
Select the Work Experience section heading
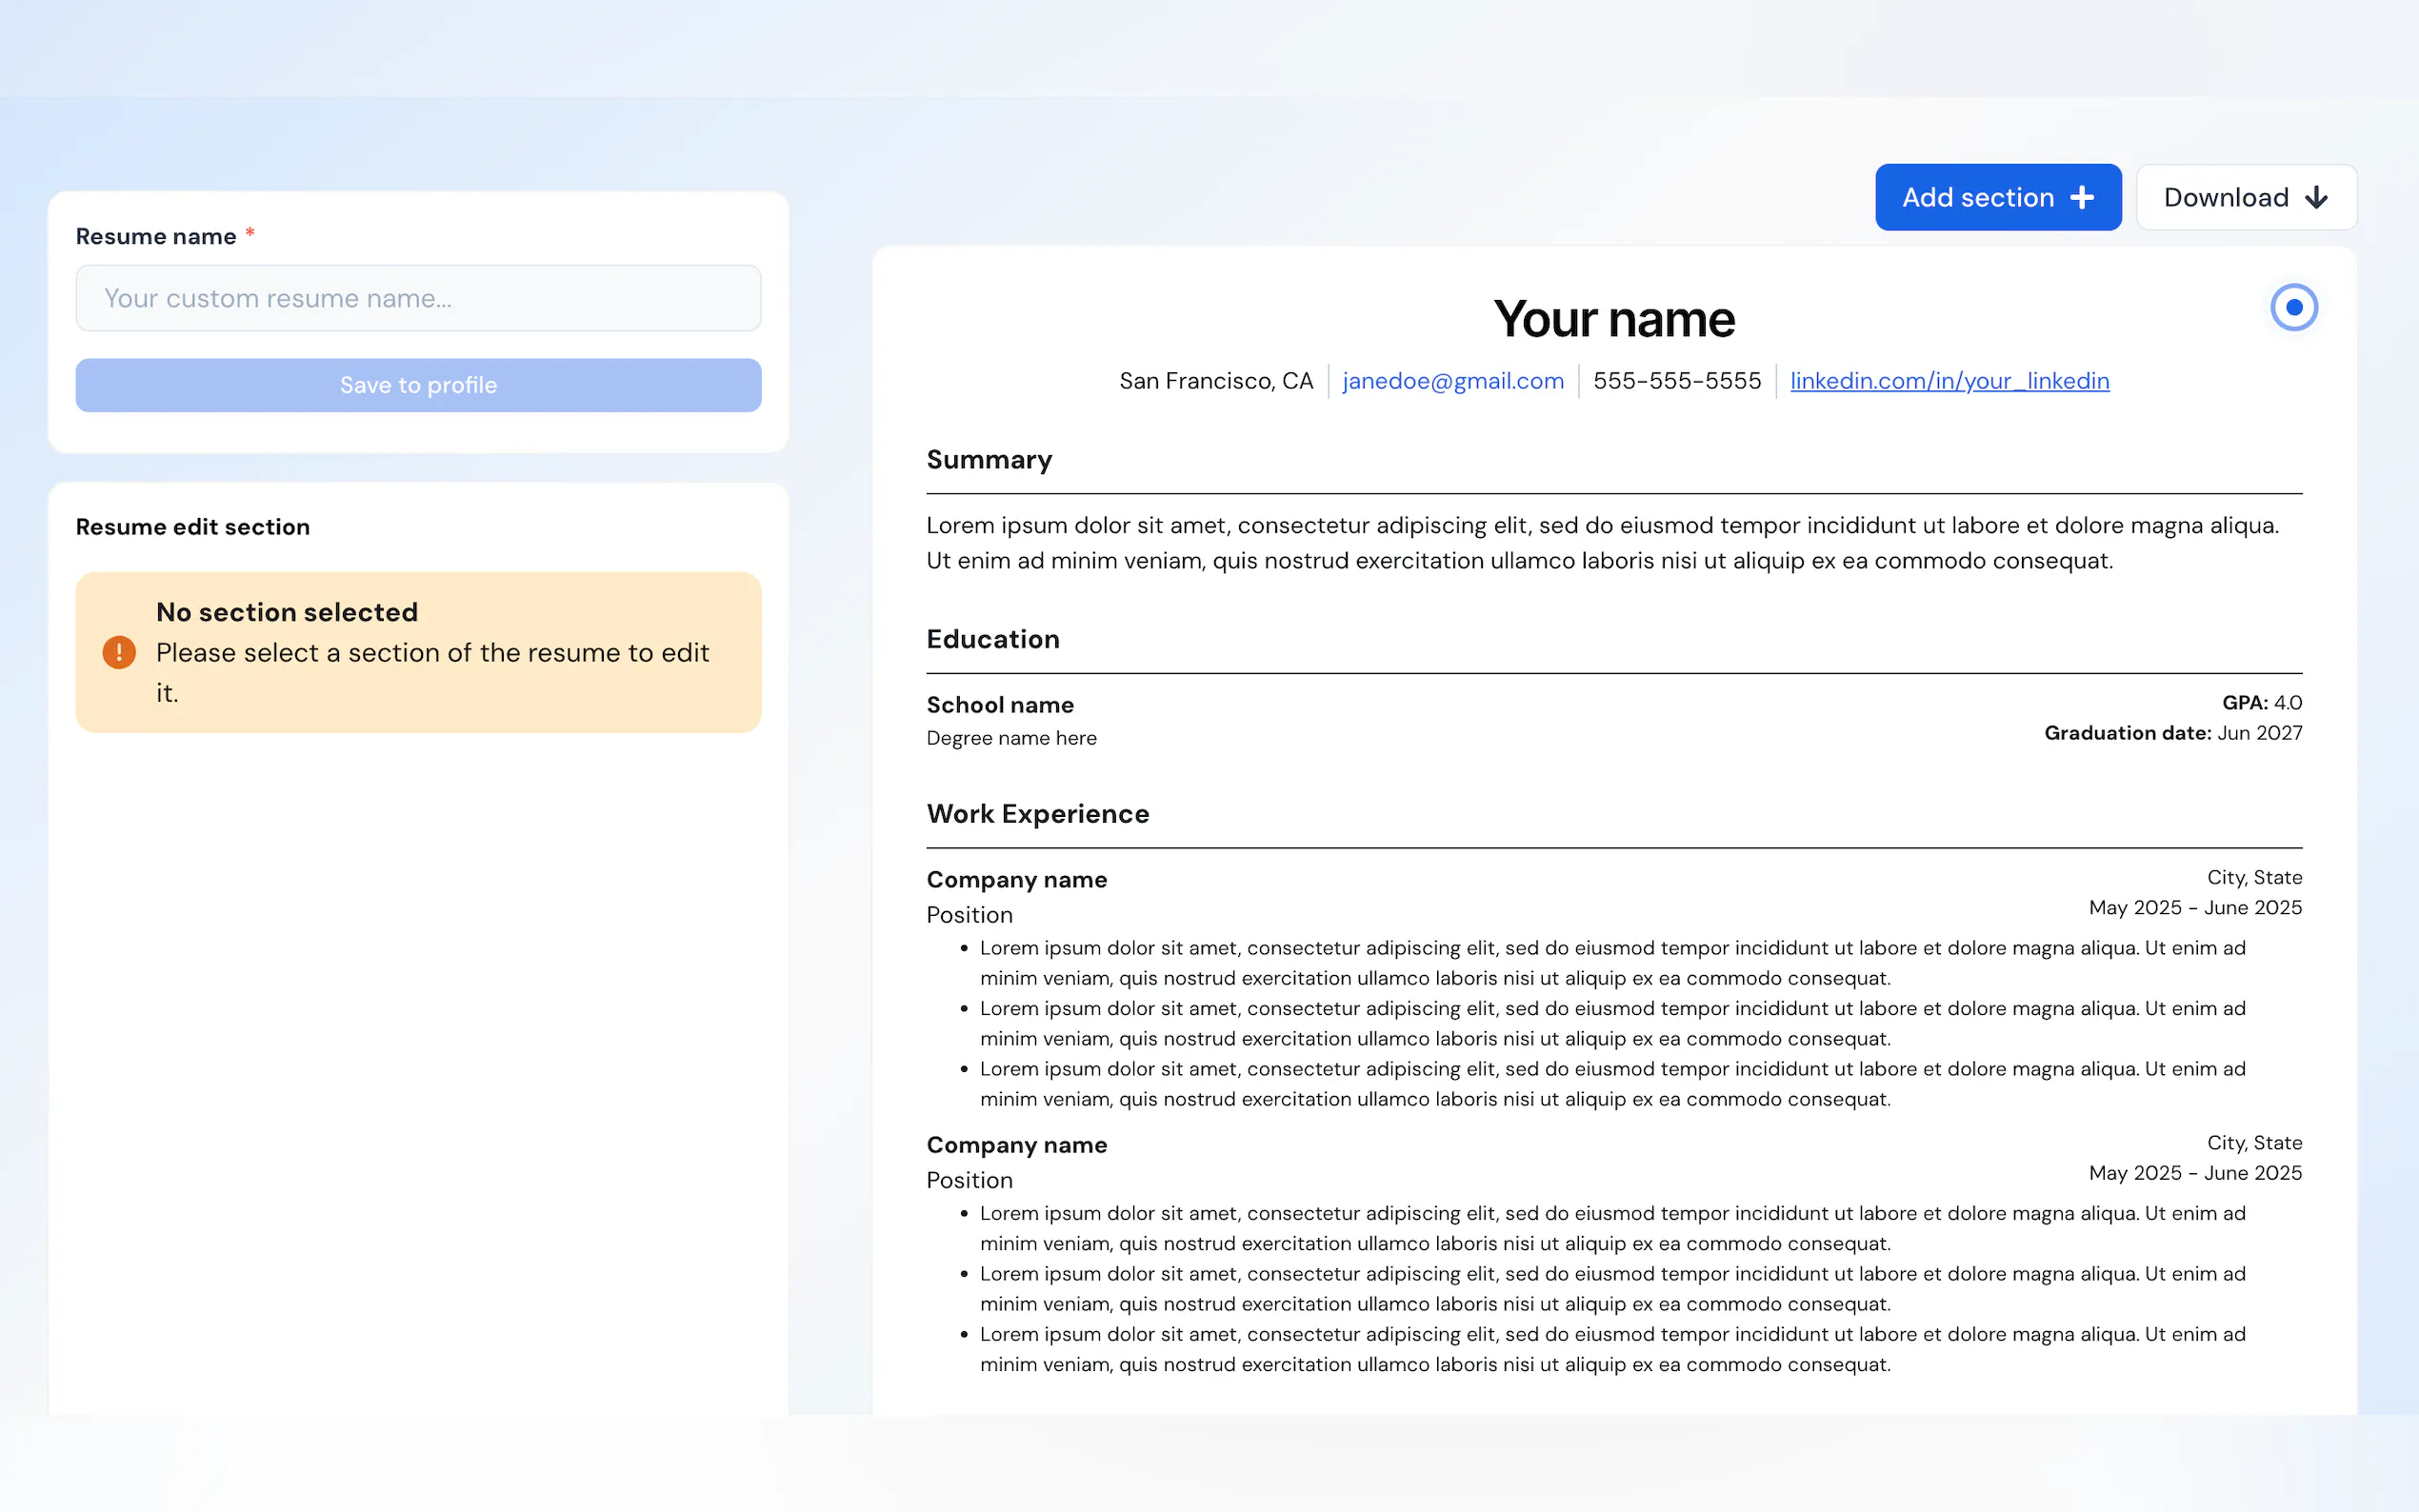(1037, 814)
